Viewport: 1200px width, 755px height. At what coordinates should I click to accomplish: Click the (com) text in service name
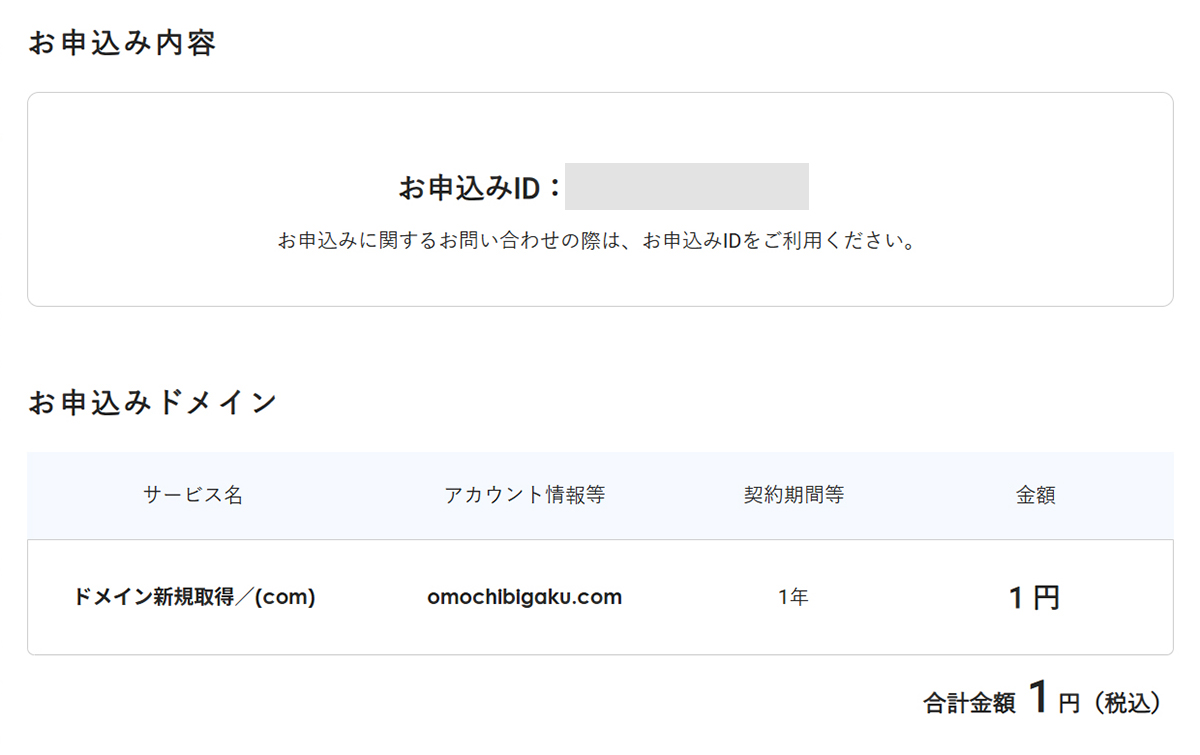point(285,598)
